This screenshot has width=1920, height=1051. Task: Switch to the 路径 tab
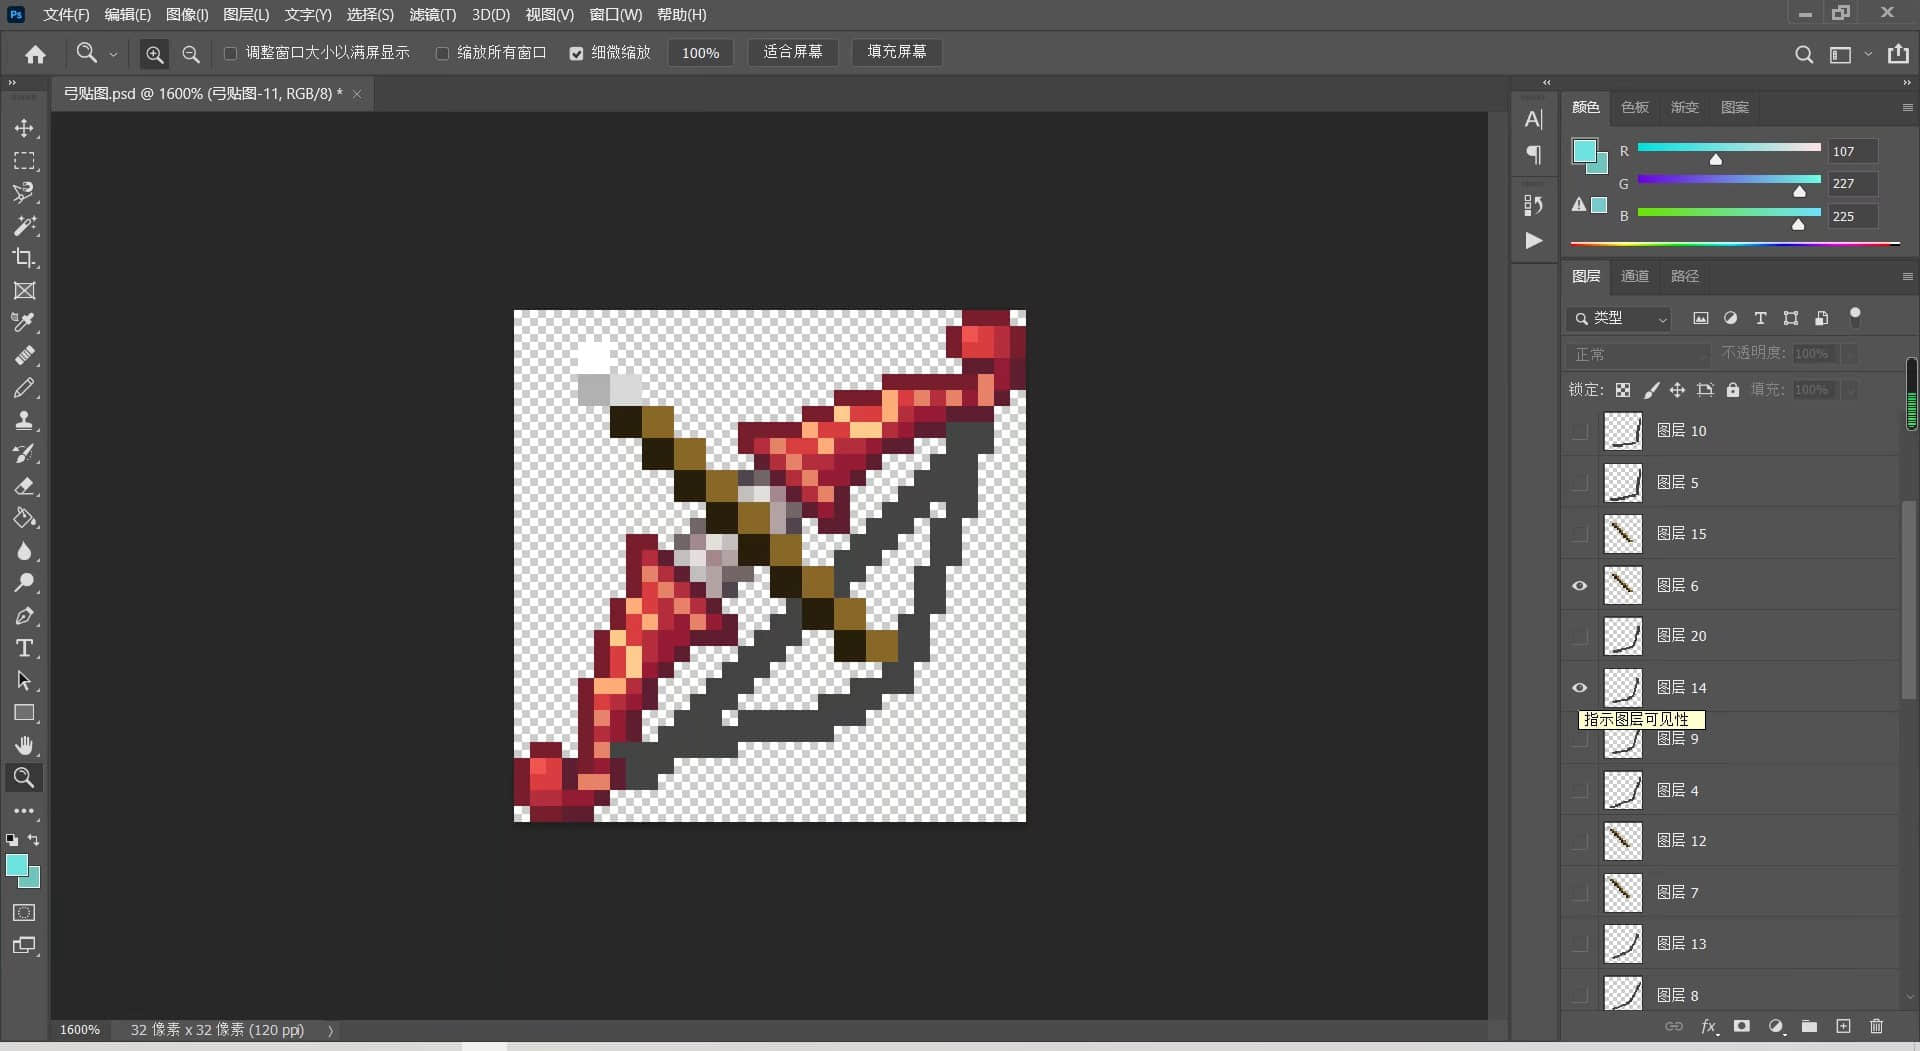pyautogui.click(x=1685, y=276)
